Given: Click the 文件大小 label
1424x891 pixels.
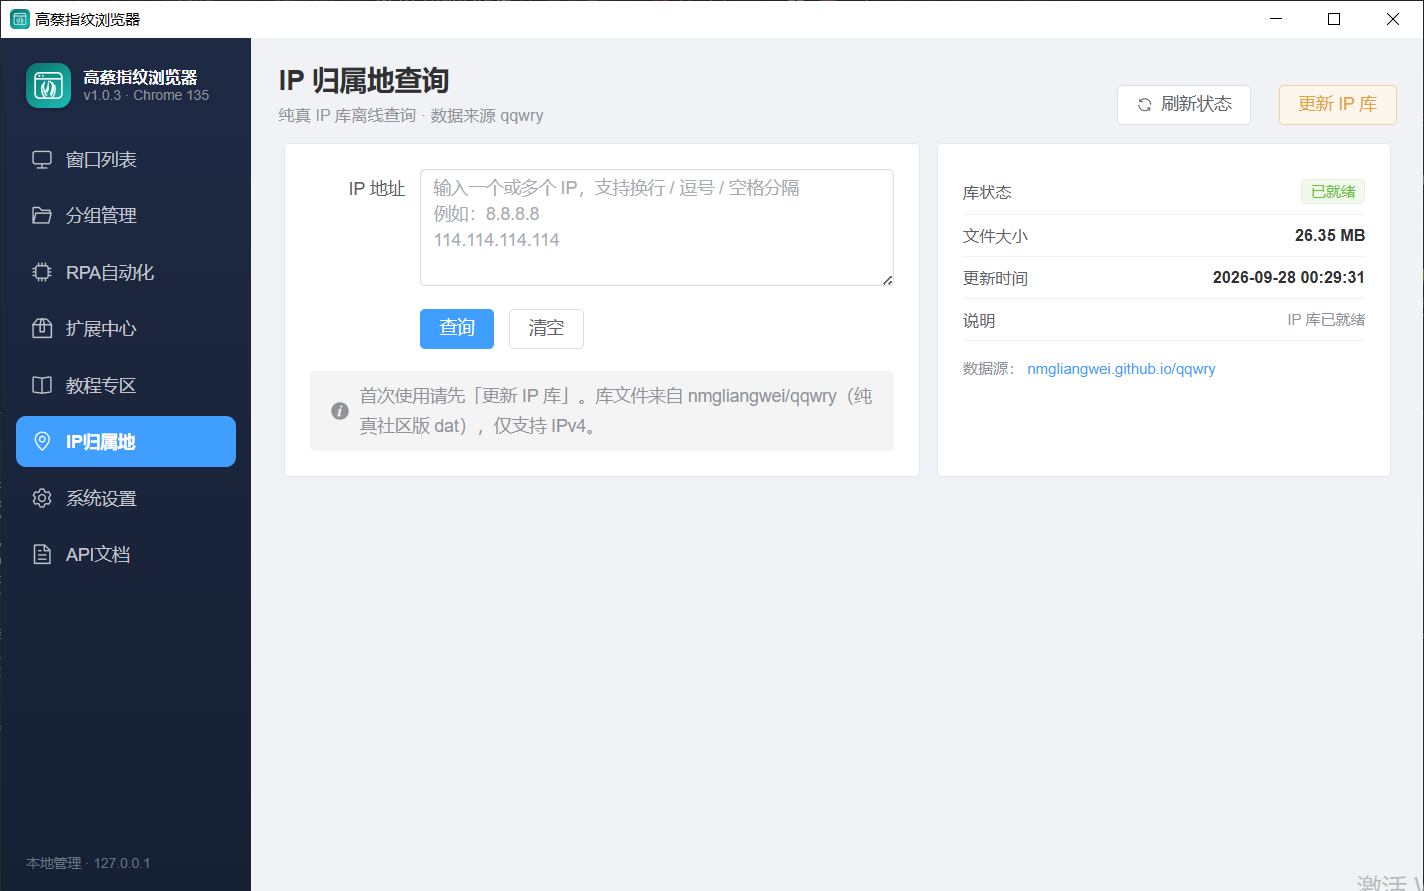Looking at the screenshot, I should [x=995, y=236].
